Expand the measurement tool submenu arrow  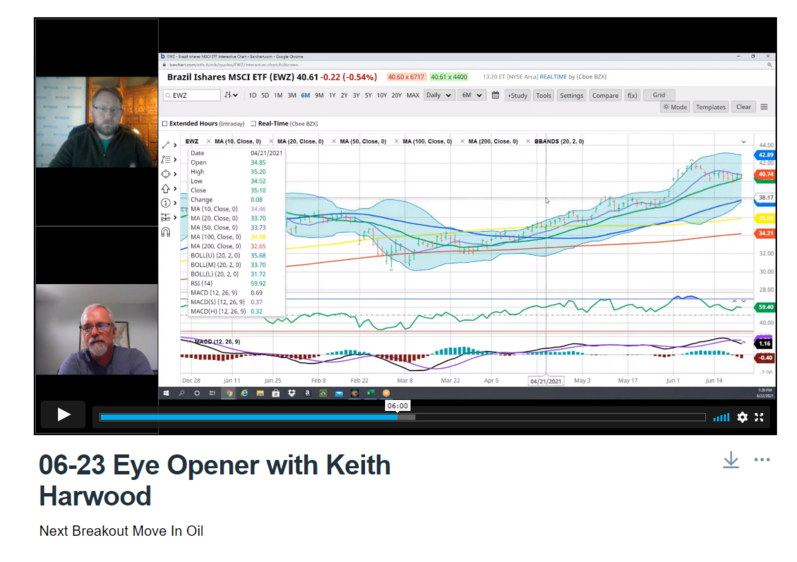pos(175,217)
